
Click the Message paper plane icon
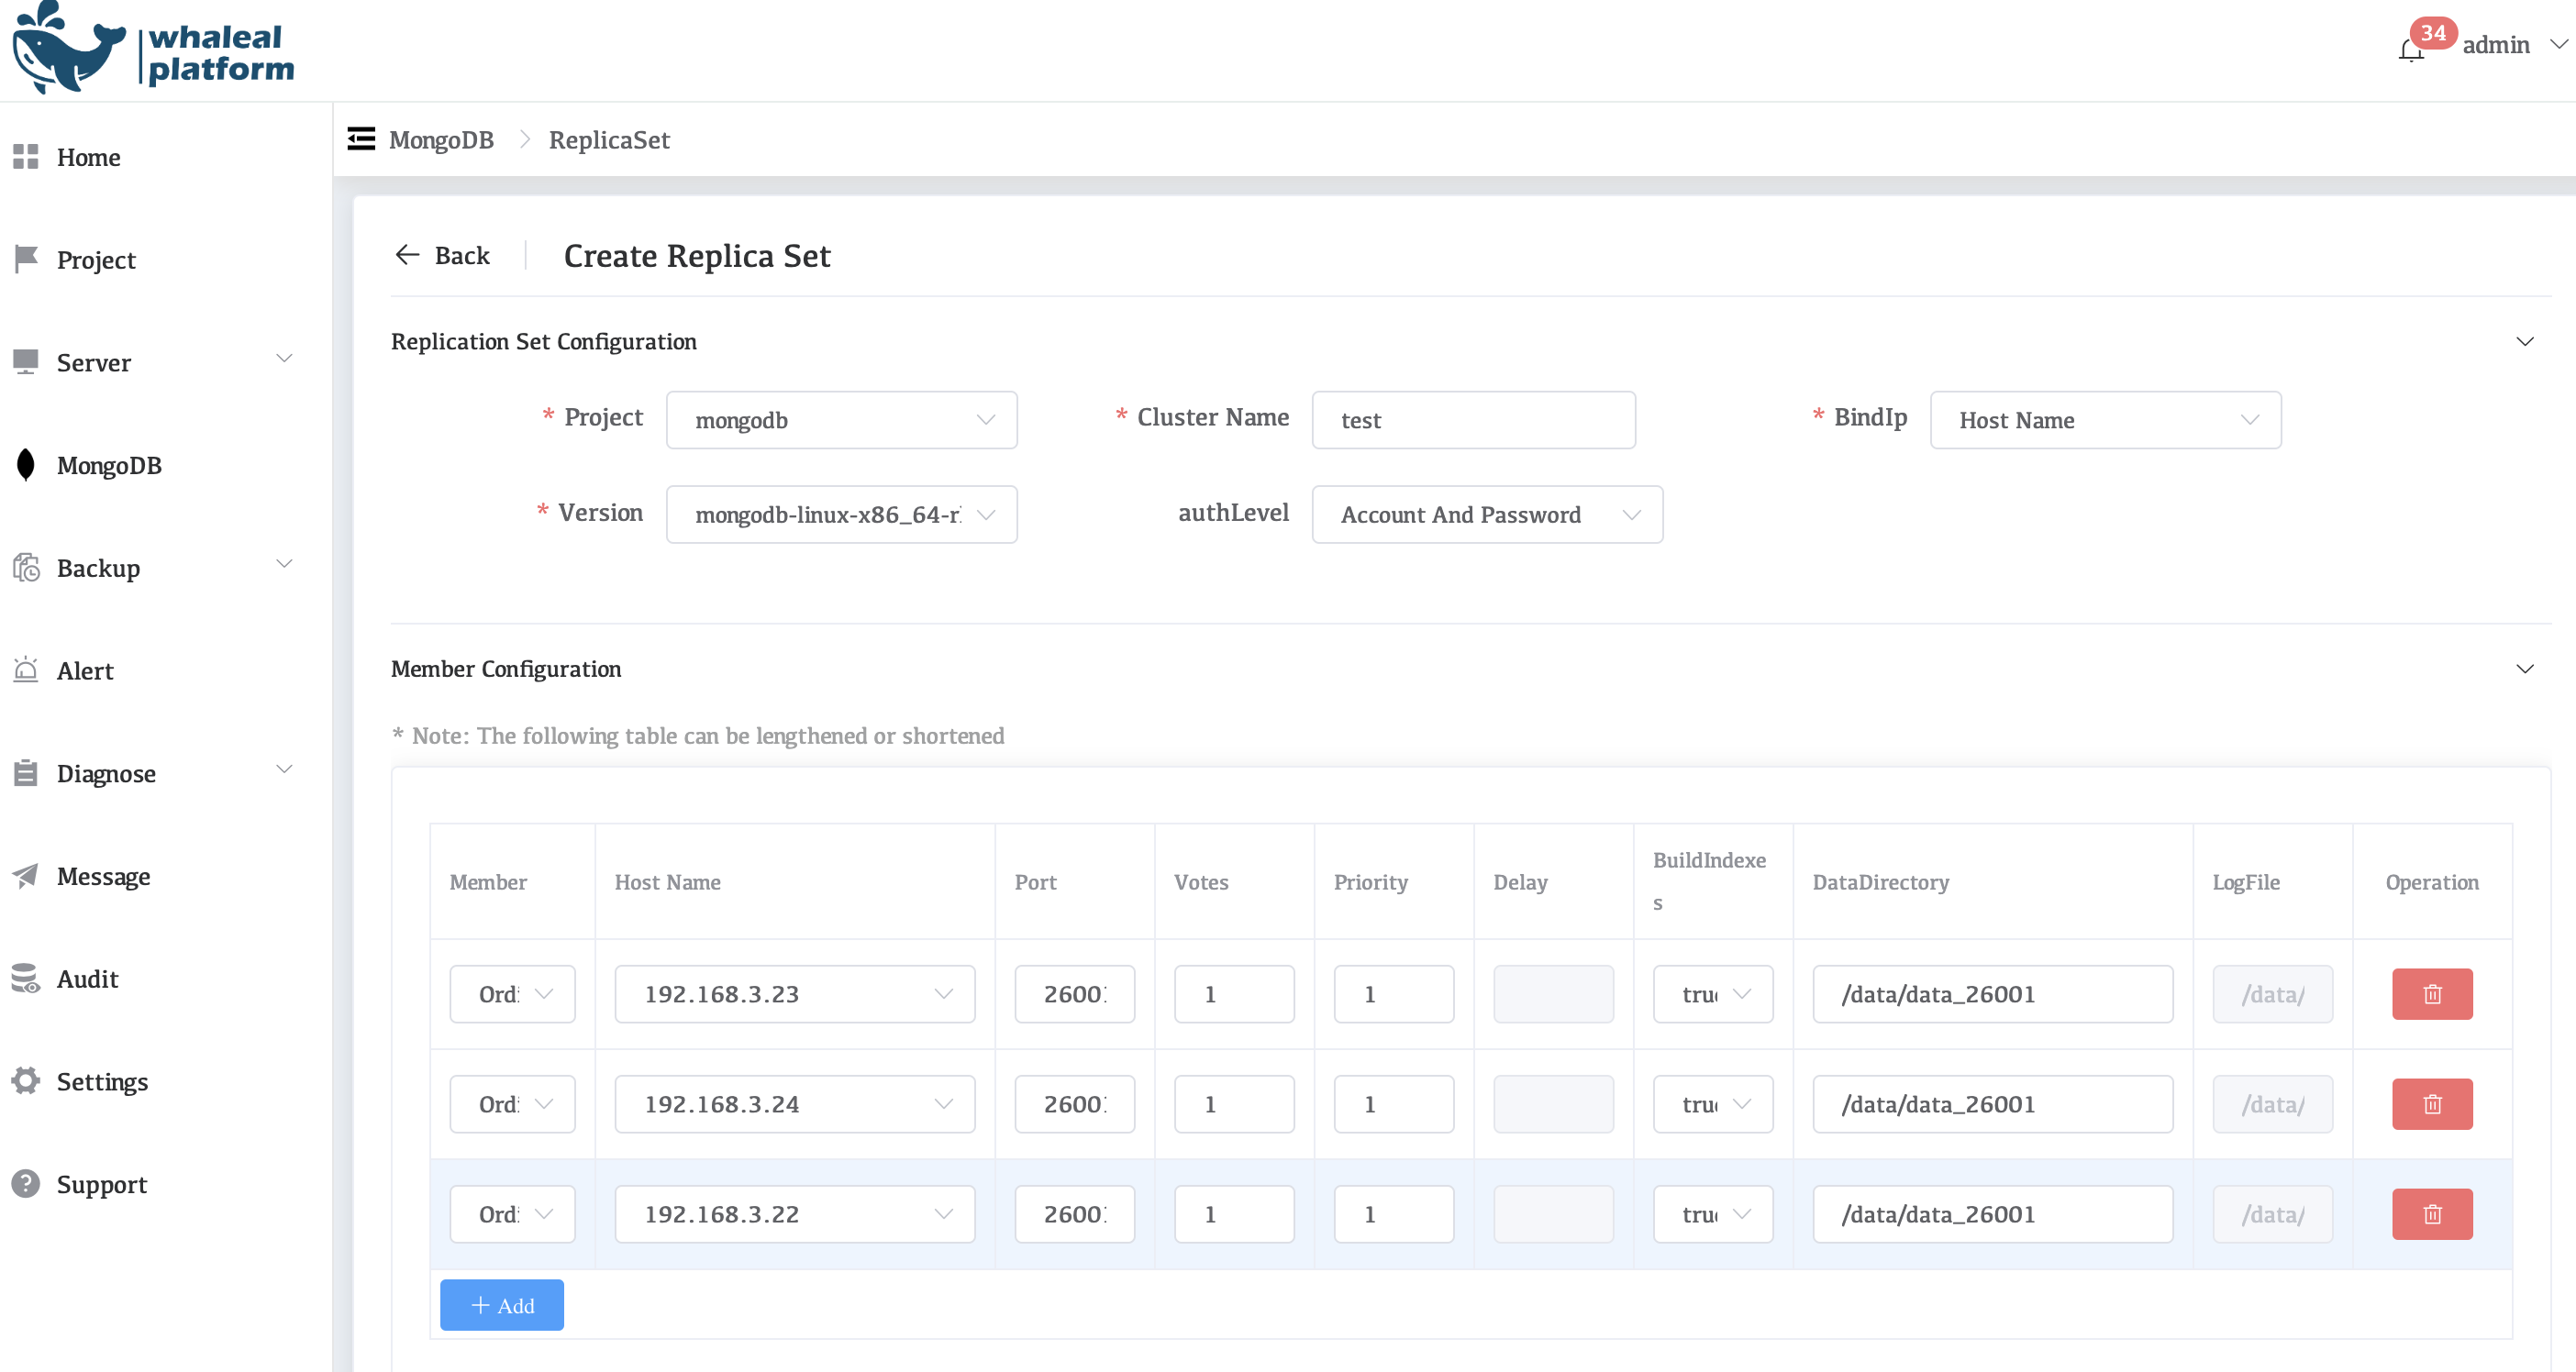tap(26, 876)
